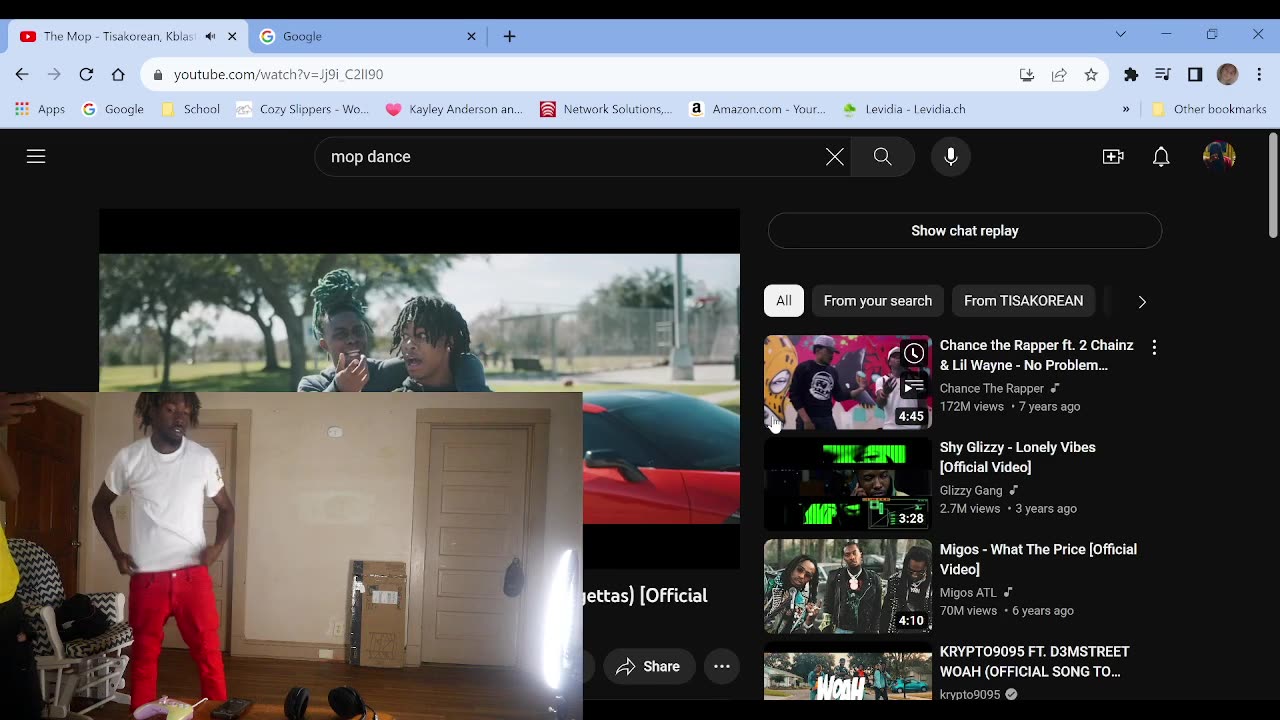This screenshot has height=720, width=1280.
Task: Open the Apps bookmark shortcut
Action: point(40,109)
